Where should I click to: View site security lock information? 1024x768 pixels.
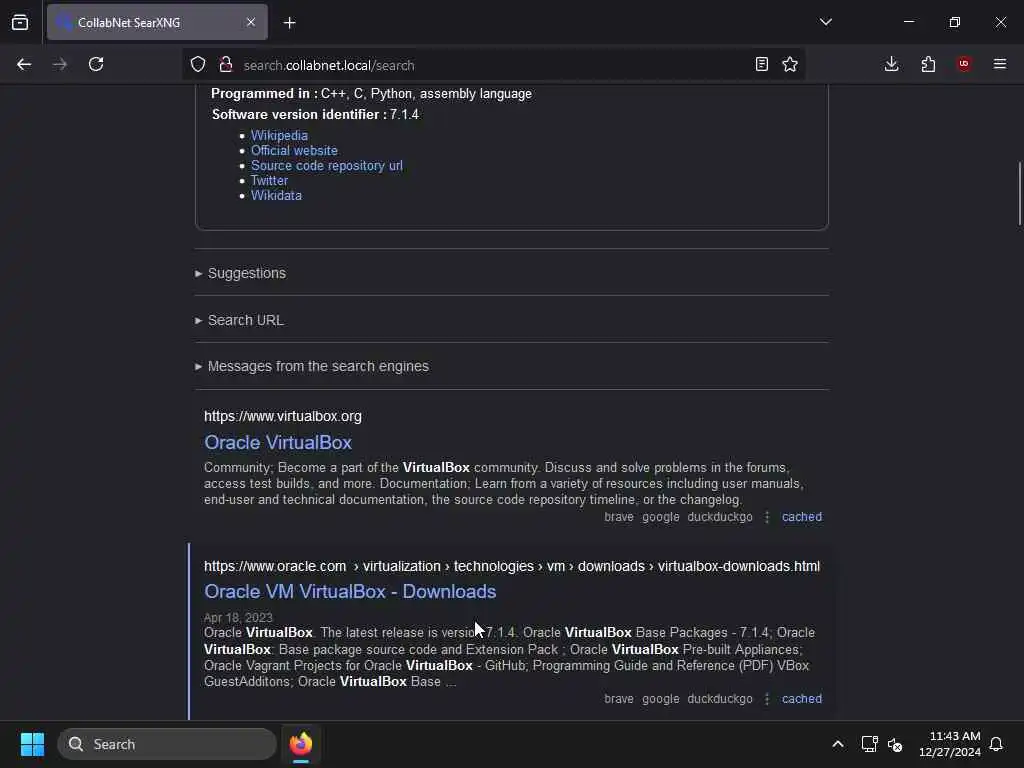coord(226,65)
